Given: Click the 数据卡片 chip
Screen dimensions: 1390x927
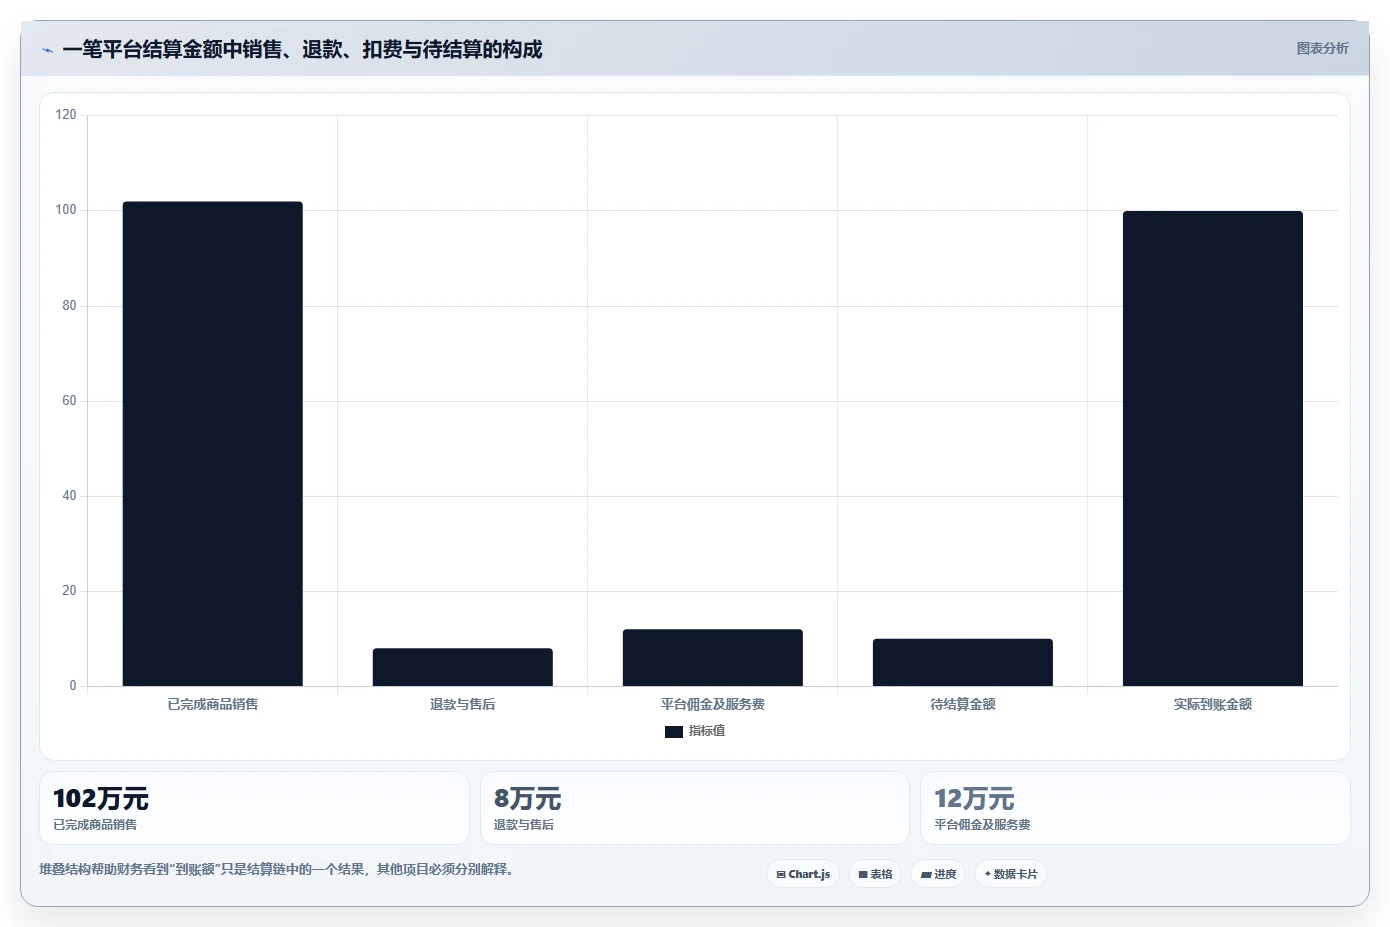Looking at the screenshot, I should pyautogui.click(x=1011, y=874).
